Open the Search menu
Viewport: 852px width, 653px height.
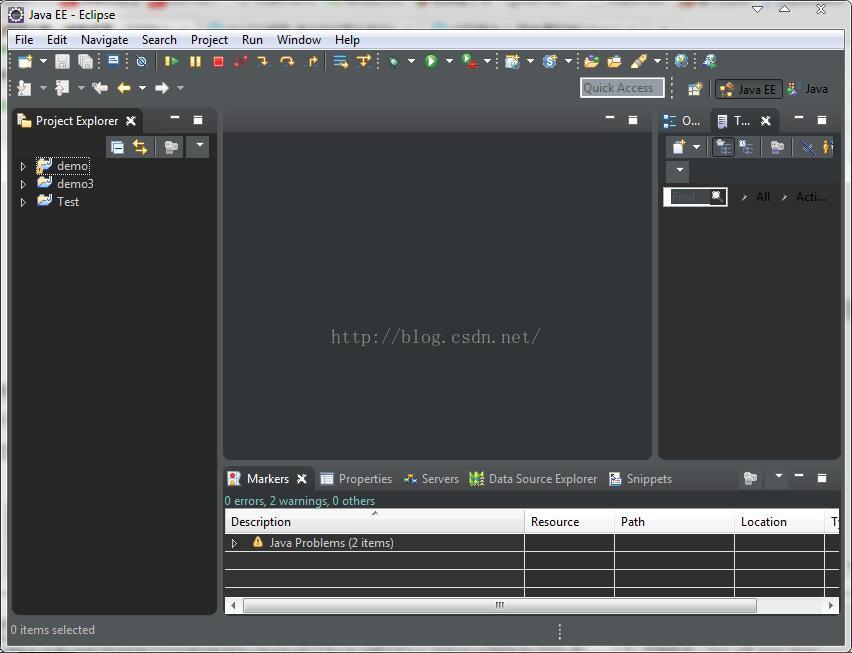pyautogui.click(x=159, y=40)
